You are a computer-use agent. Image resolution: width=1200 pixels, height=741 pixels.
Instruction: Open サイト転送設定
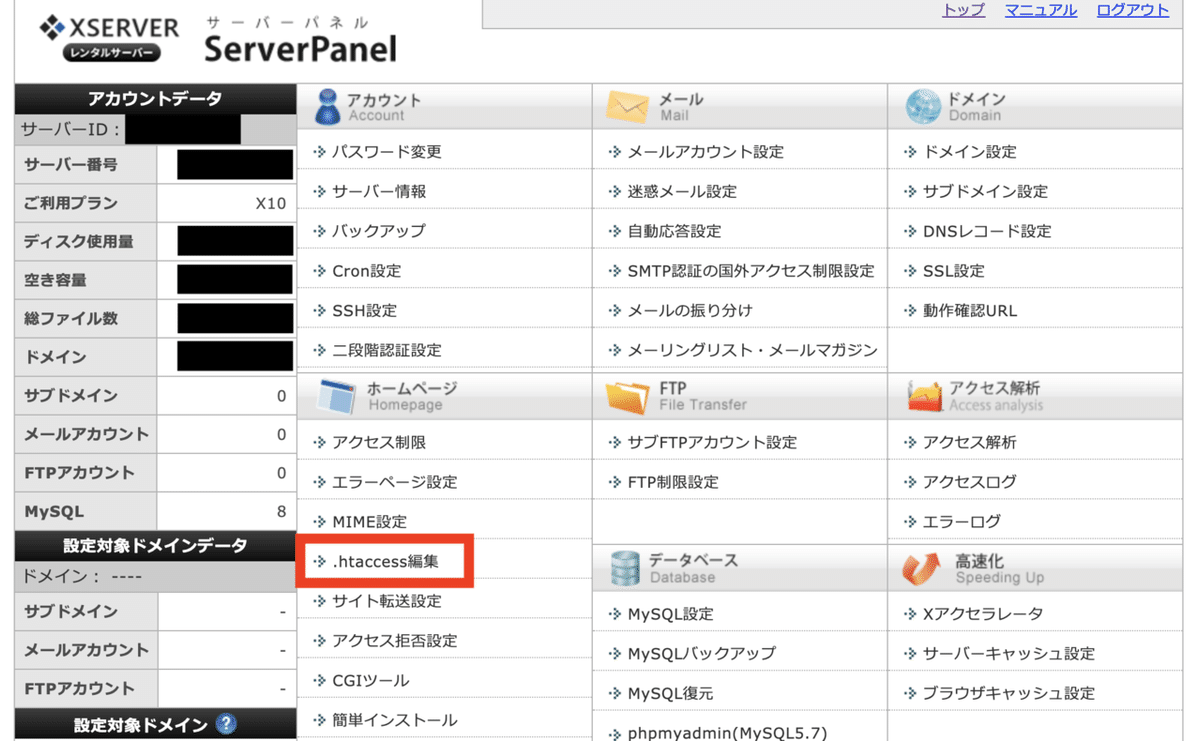click(x=387, y=601)
